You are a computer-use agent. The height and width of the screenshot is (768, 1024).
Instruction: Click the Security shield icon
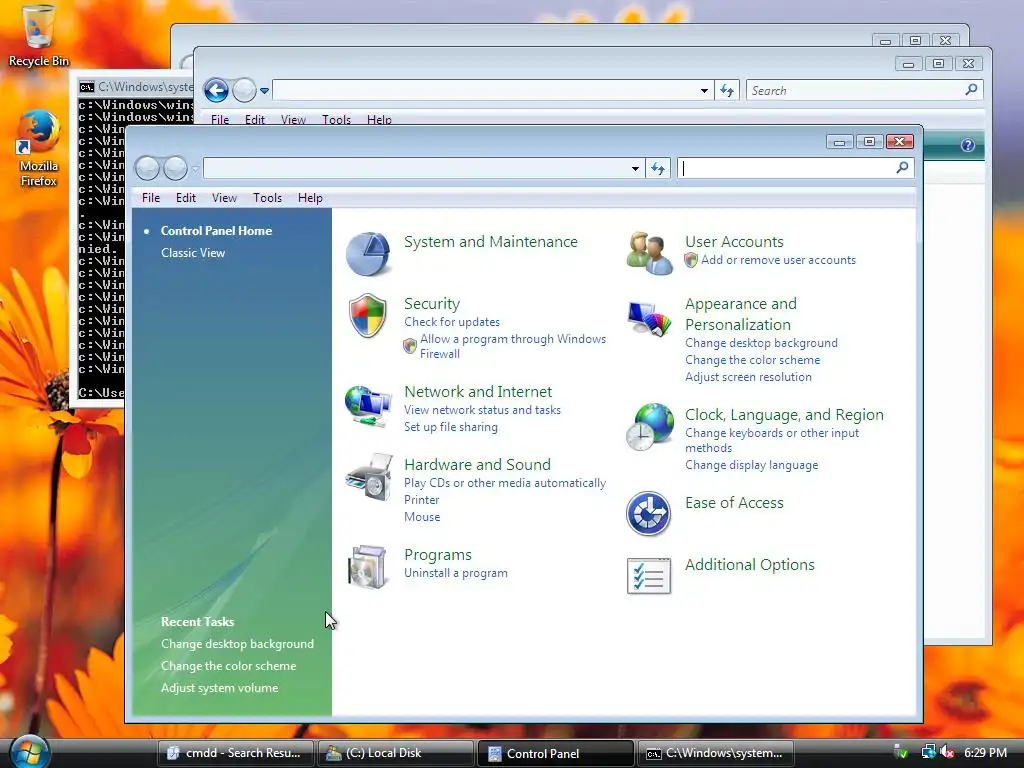coord(368,315)
